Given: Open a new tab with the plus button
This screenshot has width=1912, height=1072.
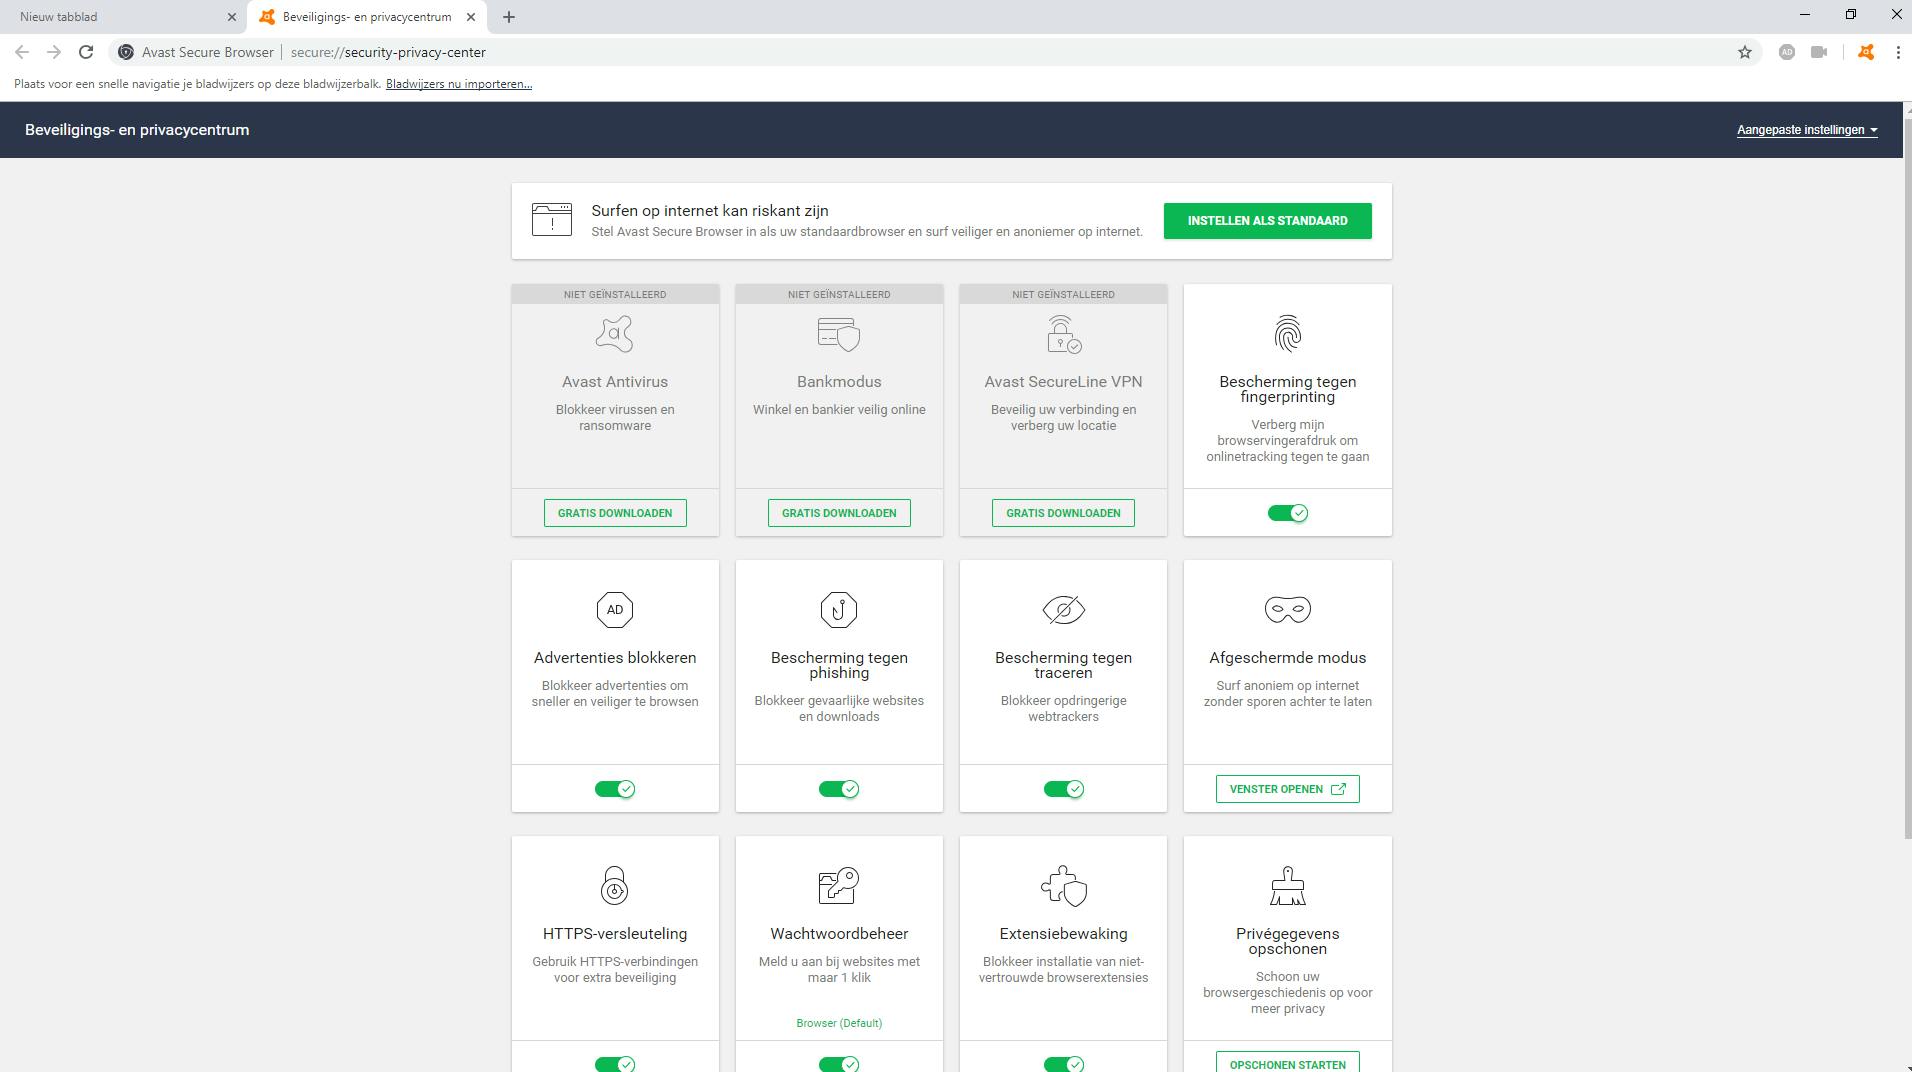Looking at the screenshot, I should pyautogui.click(x=509, y=17).
